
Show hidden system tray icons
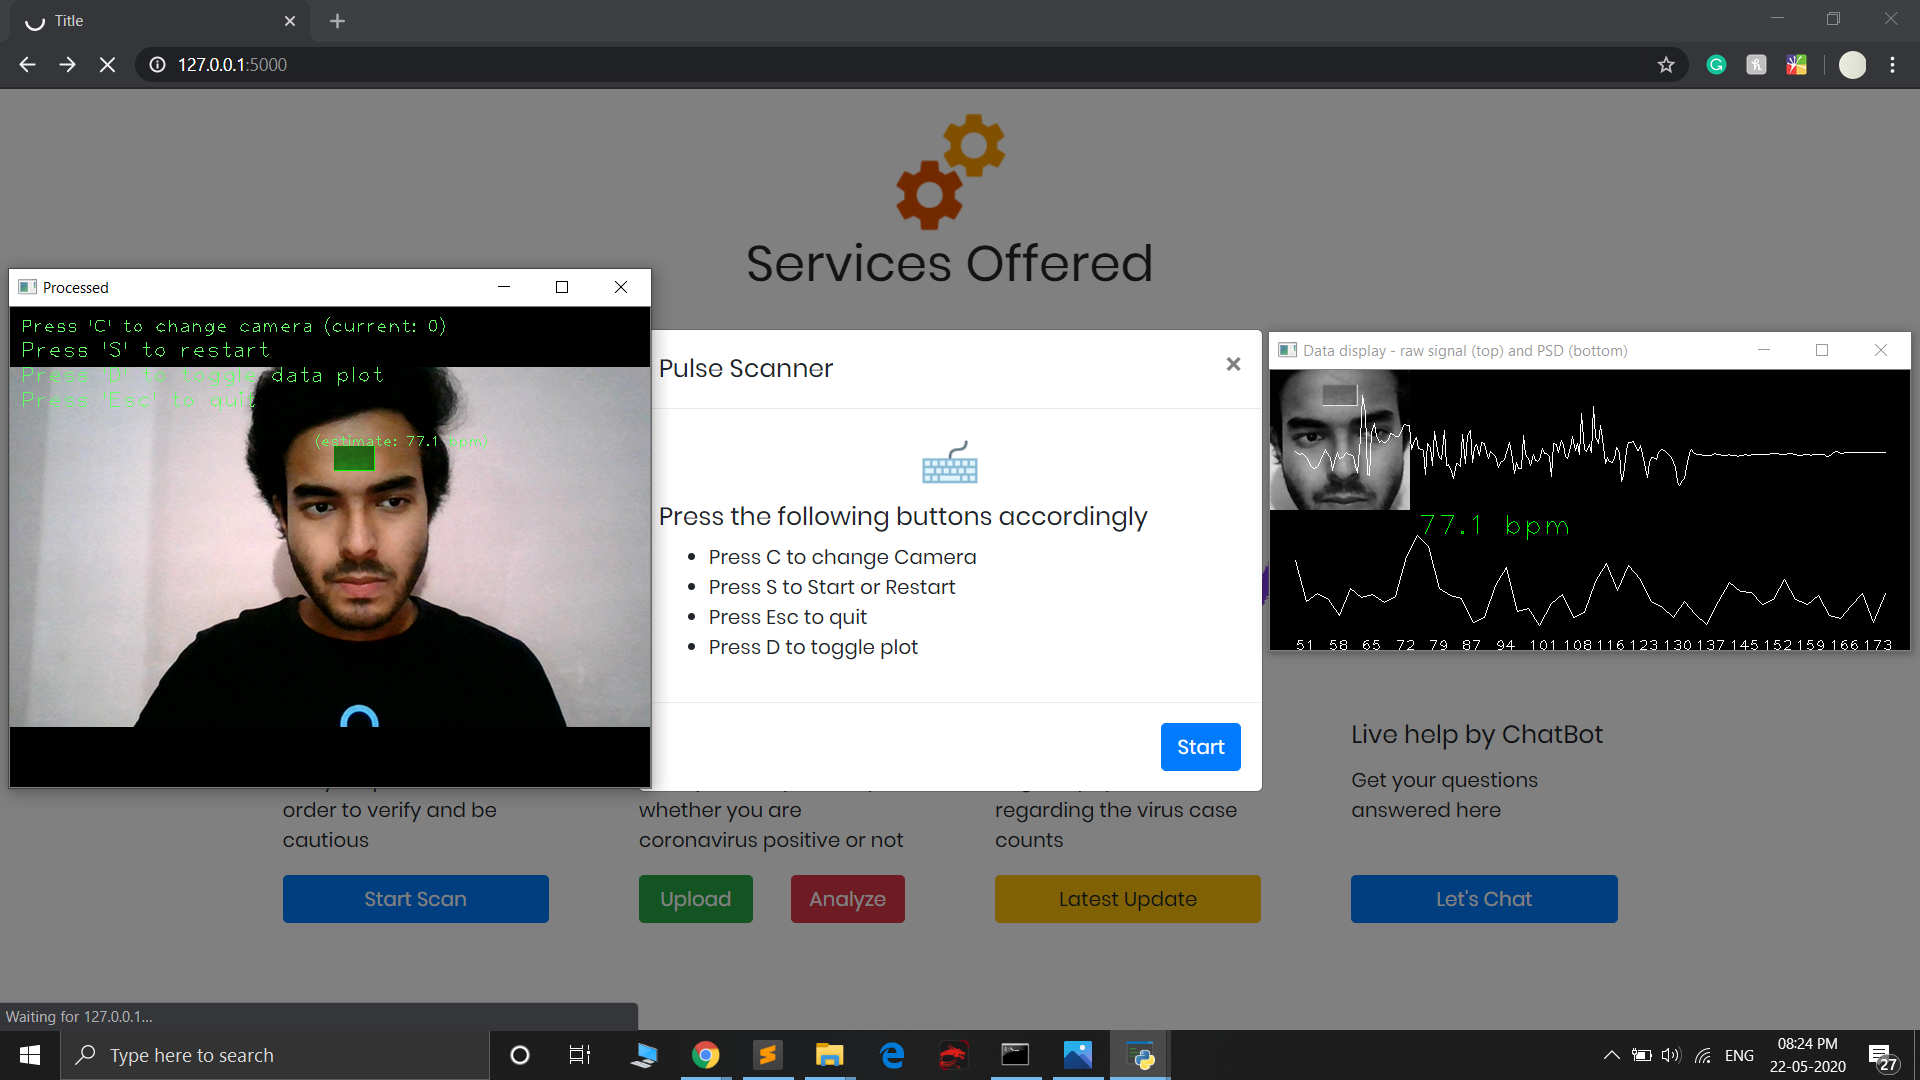click(x=1611, y=1055)
